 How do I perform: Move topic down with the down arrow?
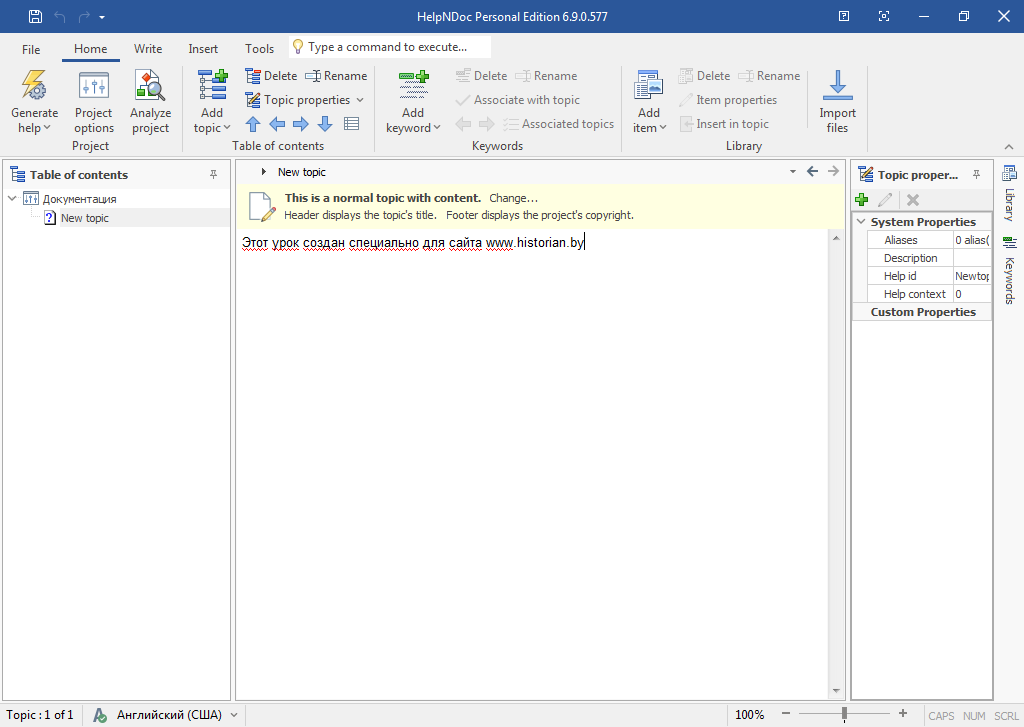(325, 123)
